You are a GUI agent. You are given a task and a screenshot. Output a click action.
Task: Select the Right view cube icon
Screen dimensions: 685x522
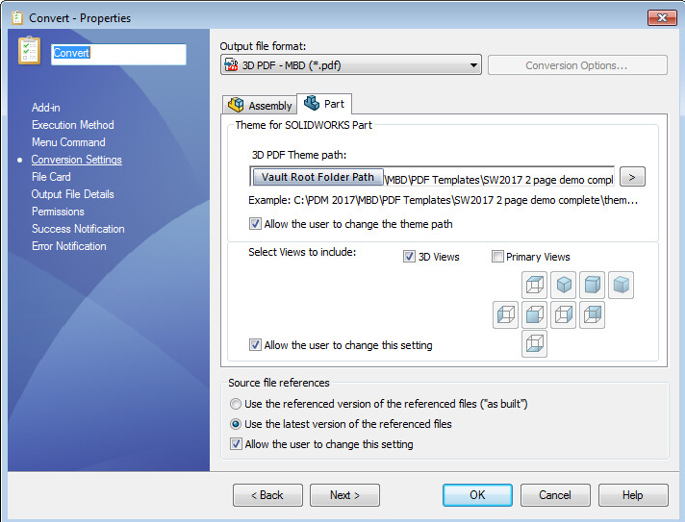coord(564,315)
